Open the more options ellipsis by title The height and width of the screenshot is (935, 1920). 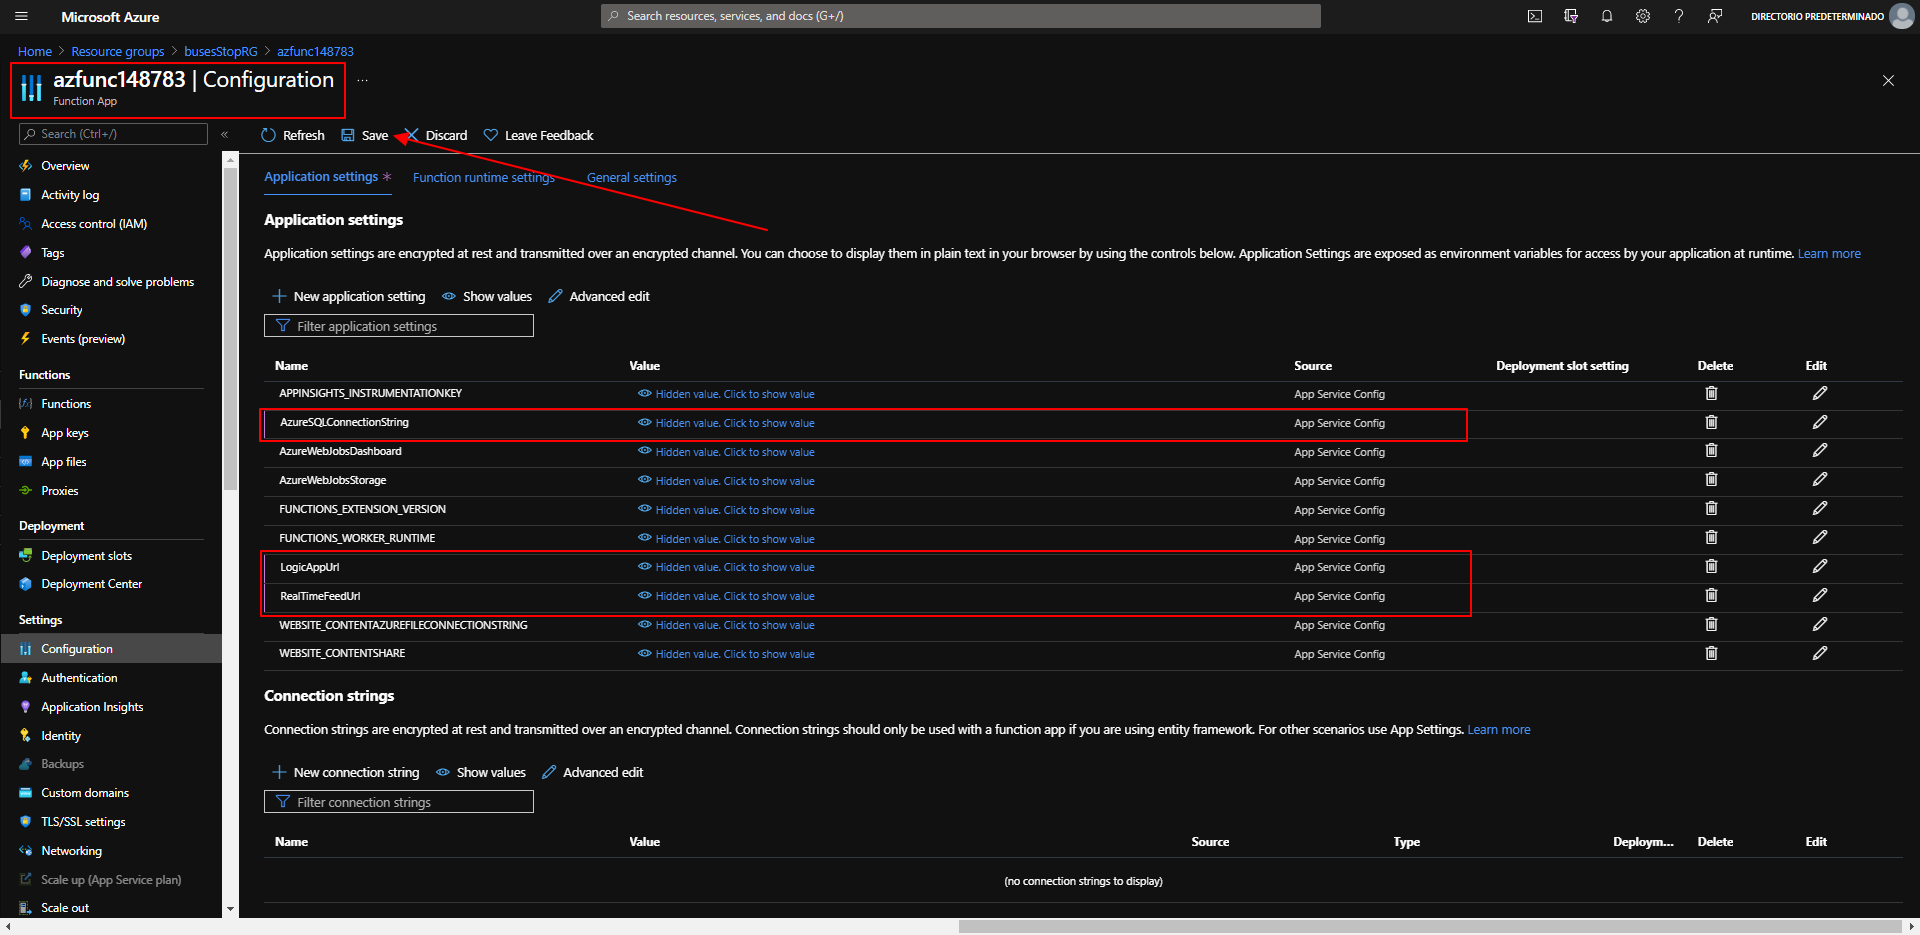pos(362,80)
